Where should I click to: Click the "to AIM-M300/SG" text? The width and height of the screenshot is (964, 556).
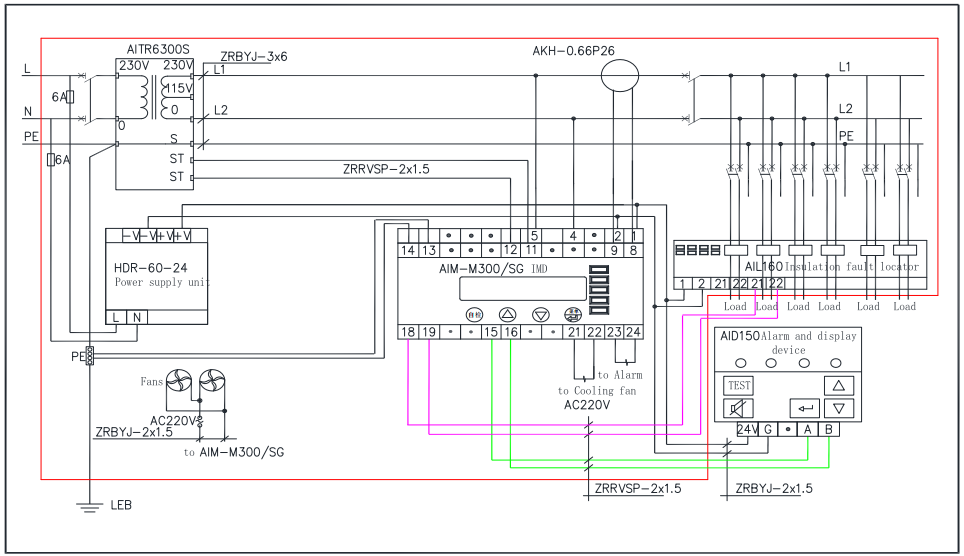coord(234,452)
